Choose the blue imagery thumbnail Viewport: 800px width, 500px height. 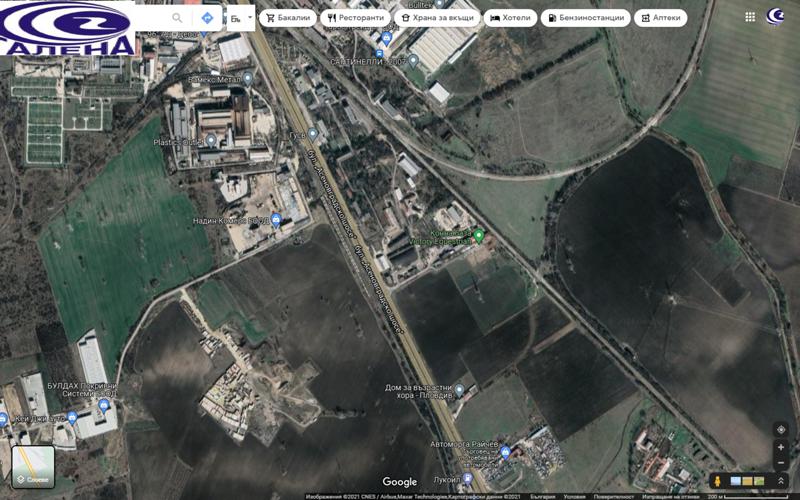pos(736,481)
